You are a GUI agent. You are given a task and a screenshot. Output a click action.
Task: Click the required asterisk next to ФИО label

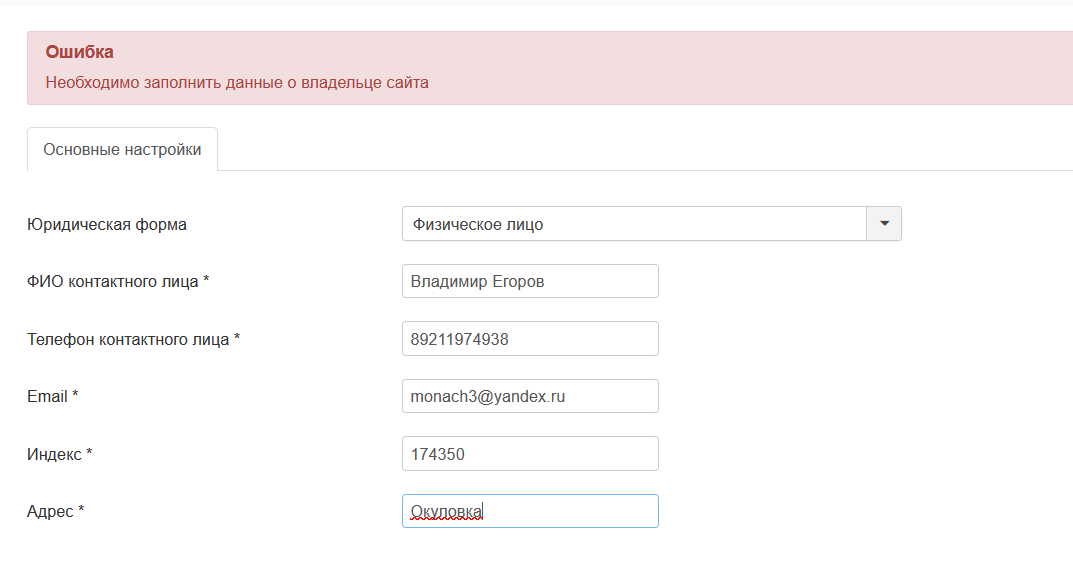206,282
